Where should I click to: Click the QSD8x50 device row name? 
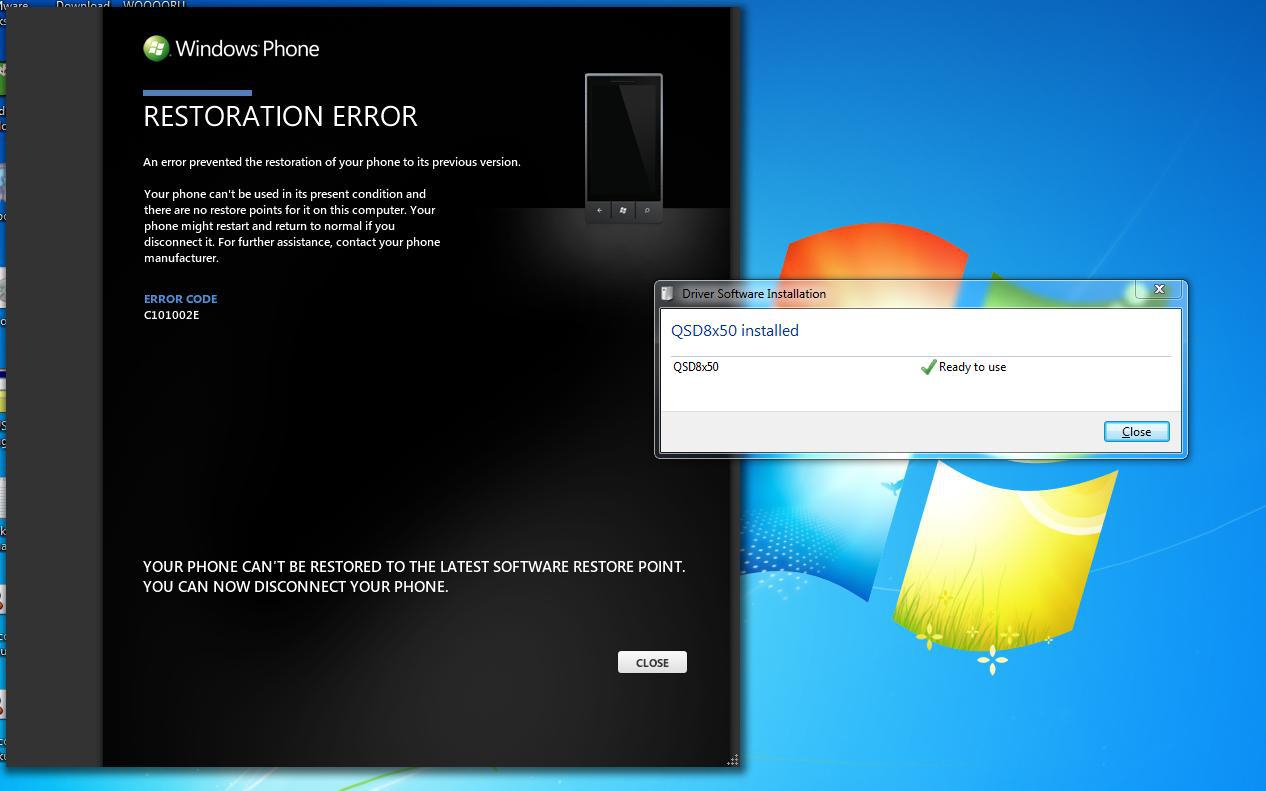(x=696, y=367)
